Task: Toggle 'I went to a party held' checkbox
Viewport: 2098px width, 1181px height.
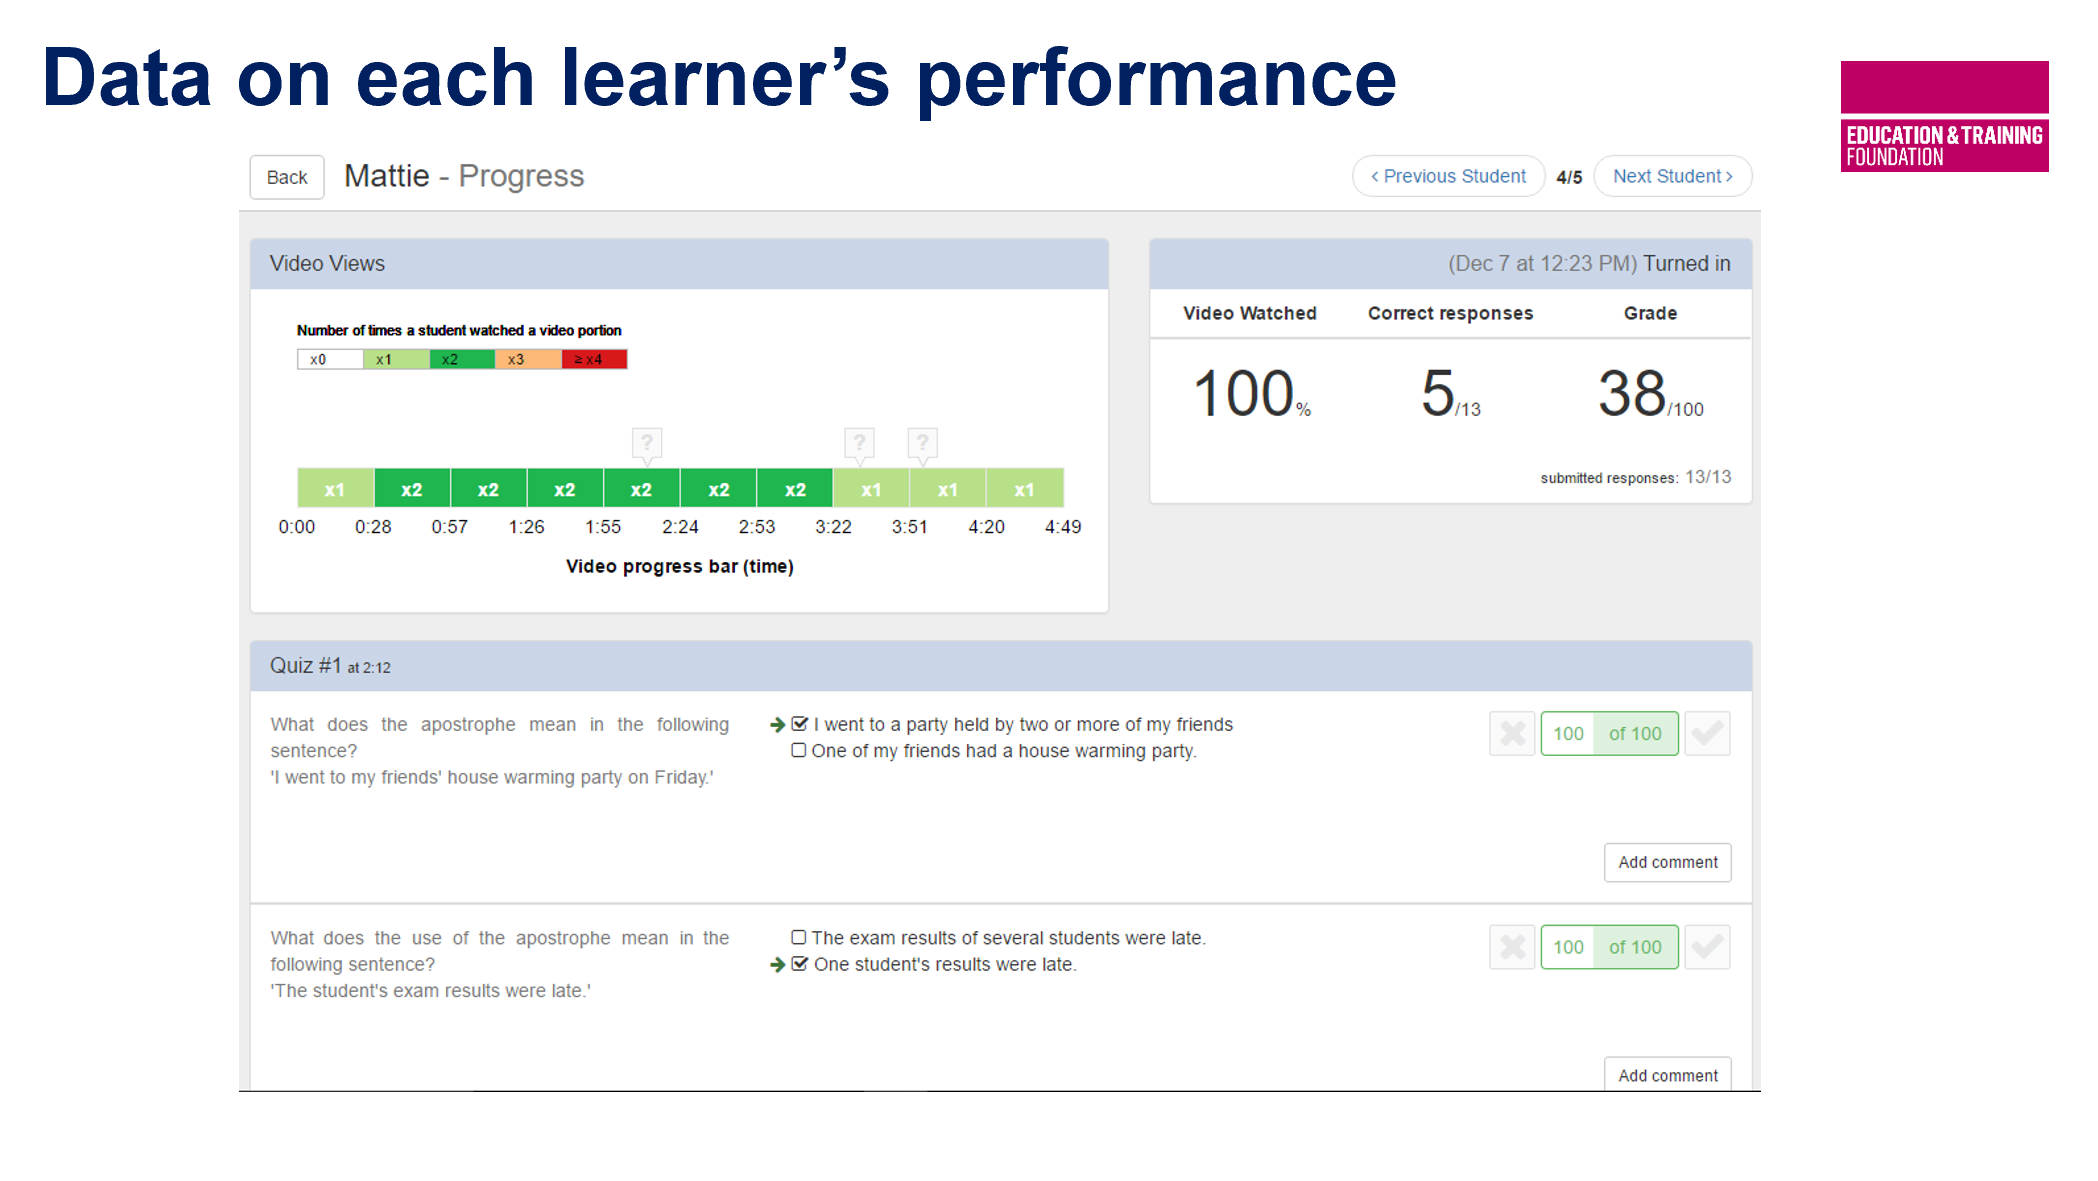Action: [x=799, y=724]
